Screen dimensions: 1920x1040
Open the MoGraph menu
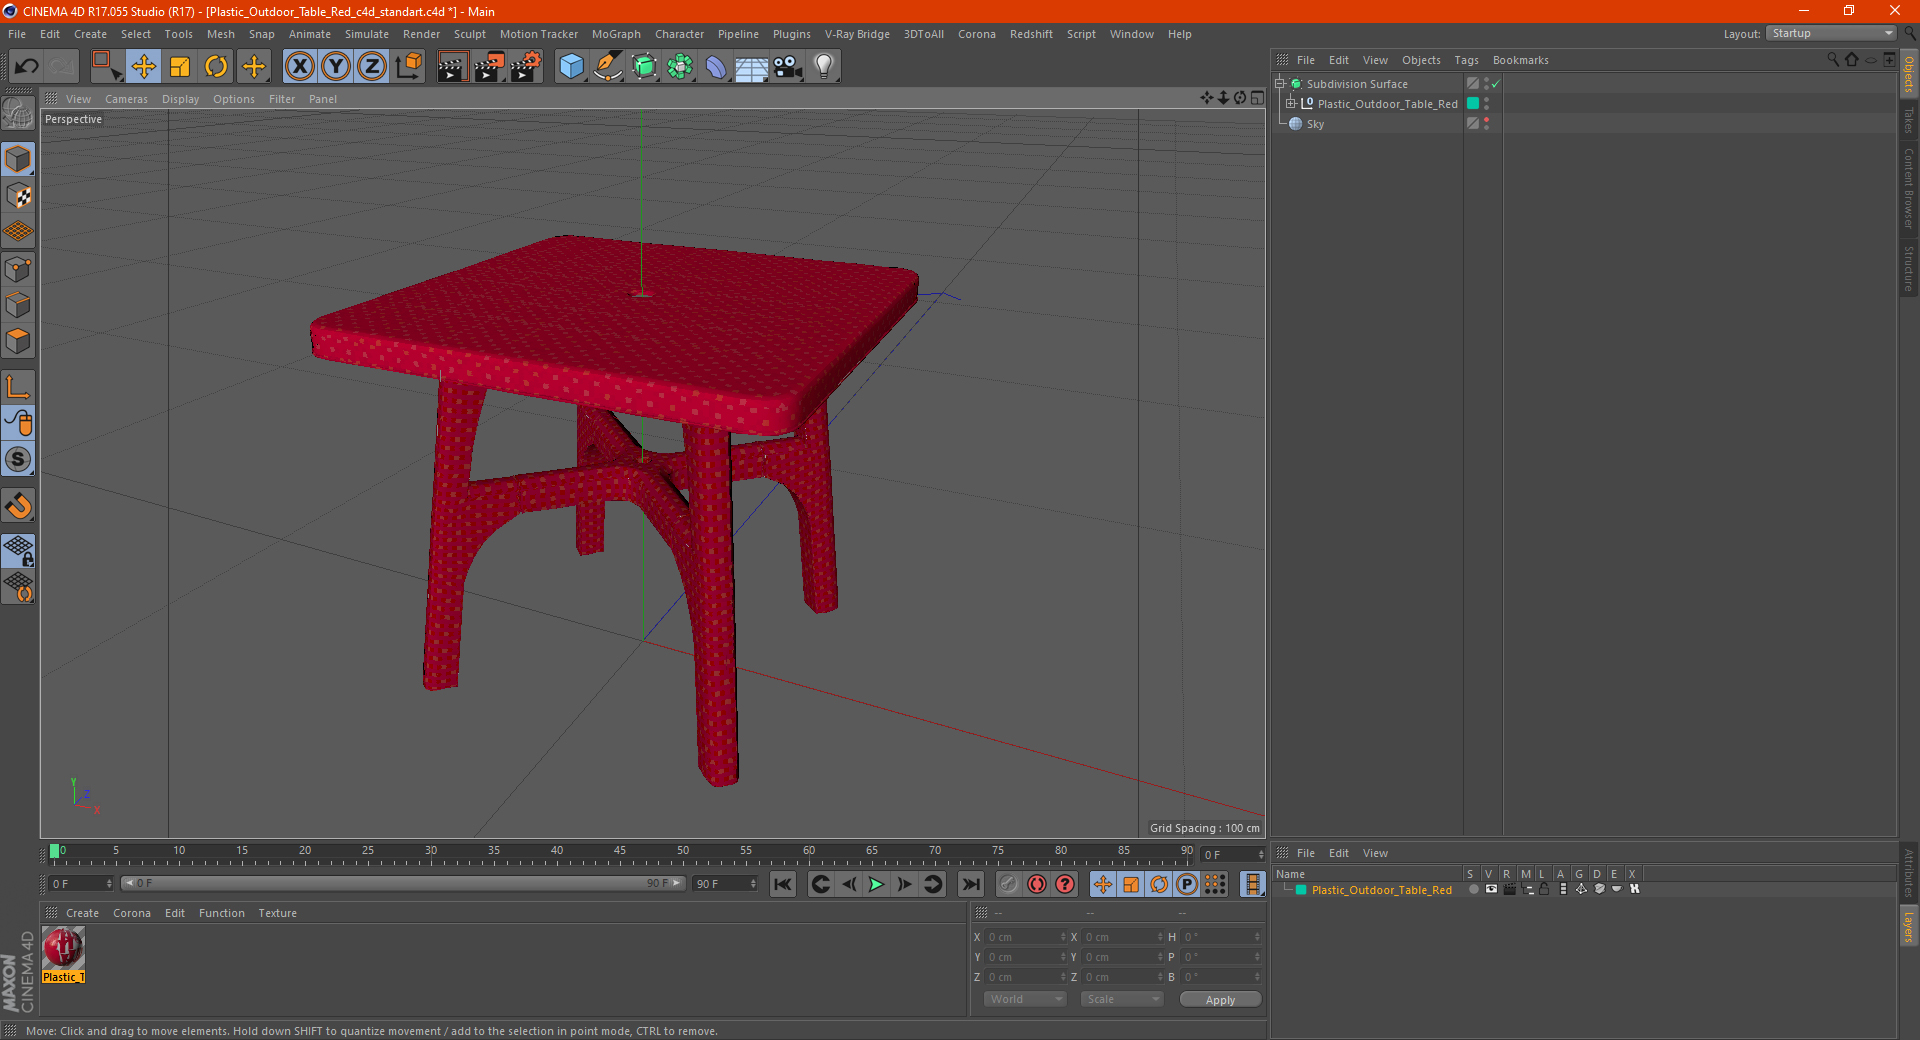pyautogui.click(x=616, y=34)
